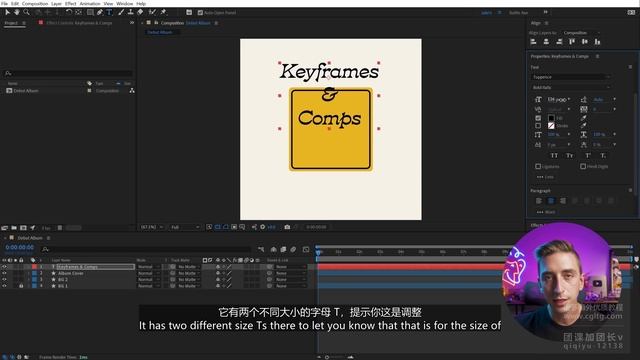640x360 pixels.
Task: Select the Rectangle shape tool
Action: click(90, 12)
